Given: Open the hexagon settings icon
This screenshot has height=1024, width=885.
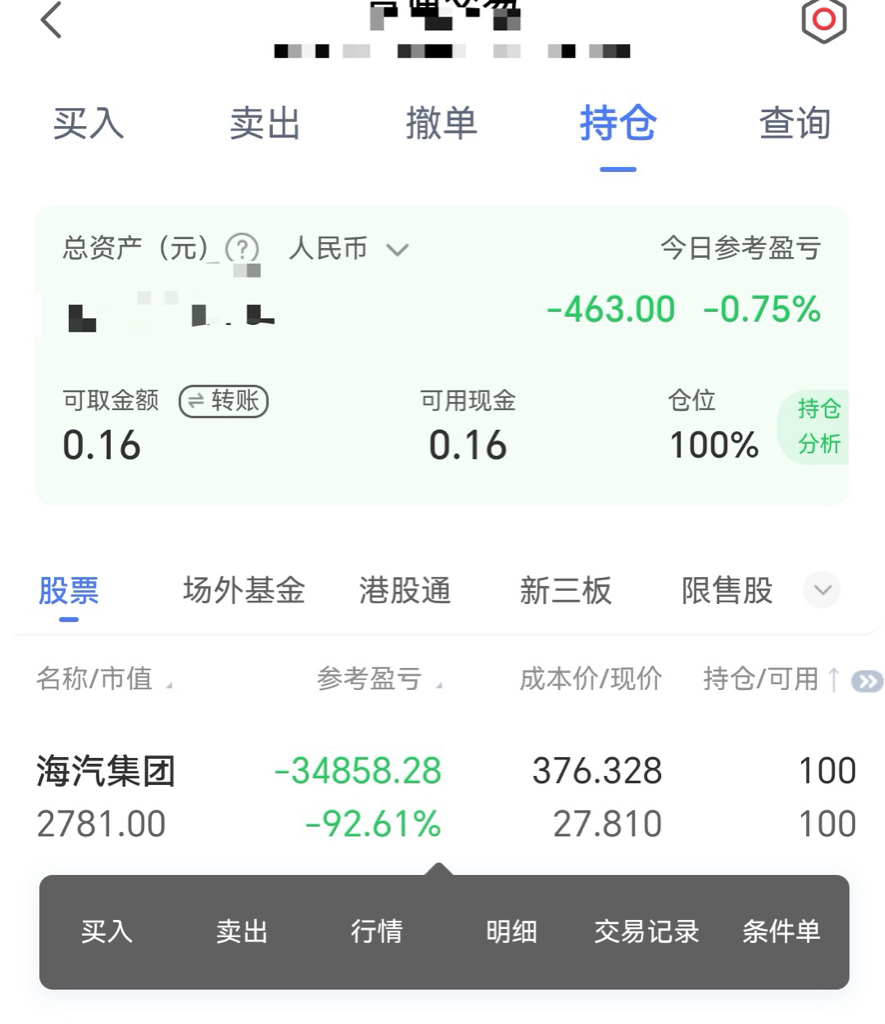Looking at the screenshot, I should [x=824, y=20].
